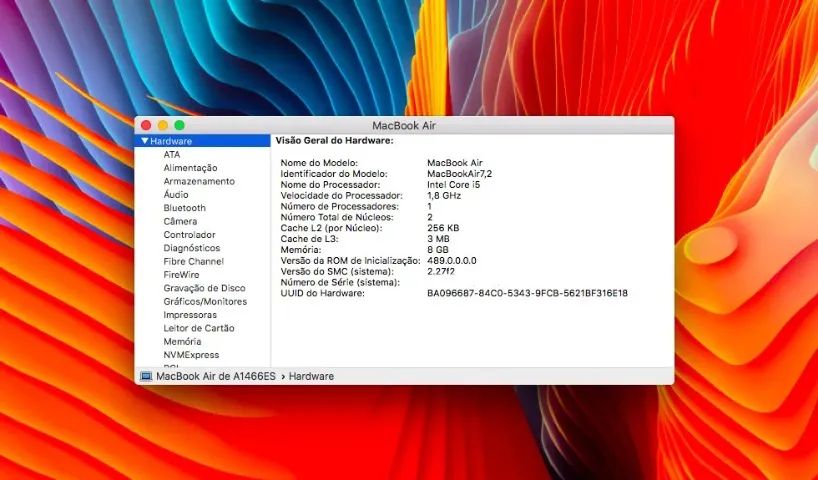Open the Câmera section

pyautogui.click(x=180, y=221)
